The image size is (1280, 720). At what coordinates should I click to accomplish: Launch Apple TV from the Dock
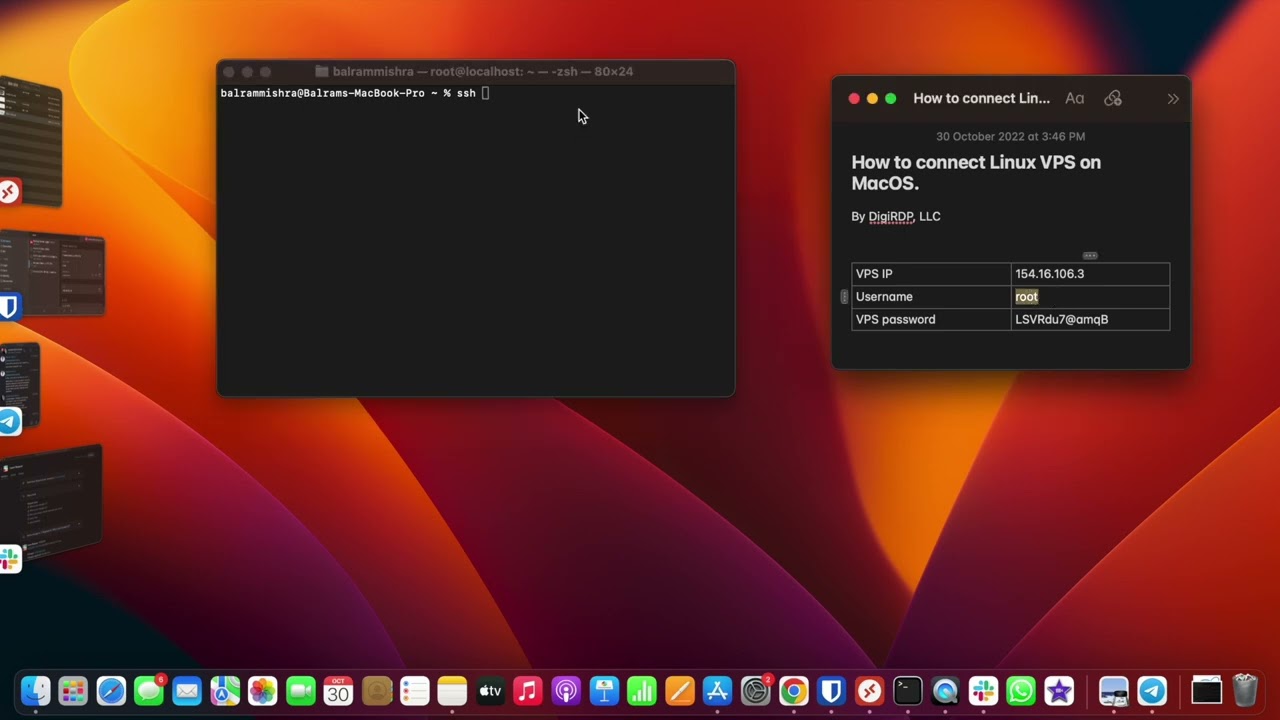click(x=490, y=691)
